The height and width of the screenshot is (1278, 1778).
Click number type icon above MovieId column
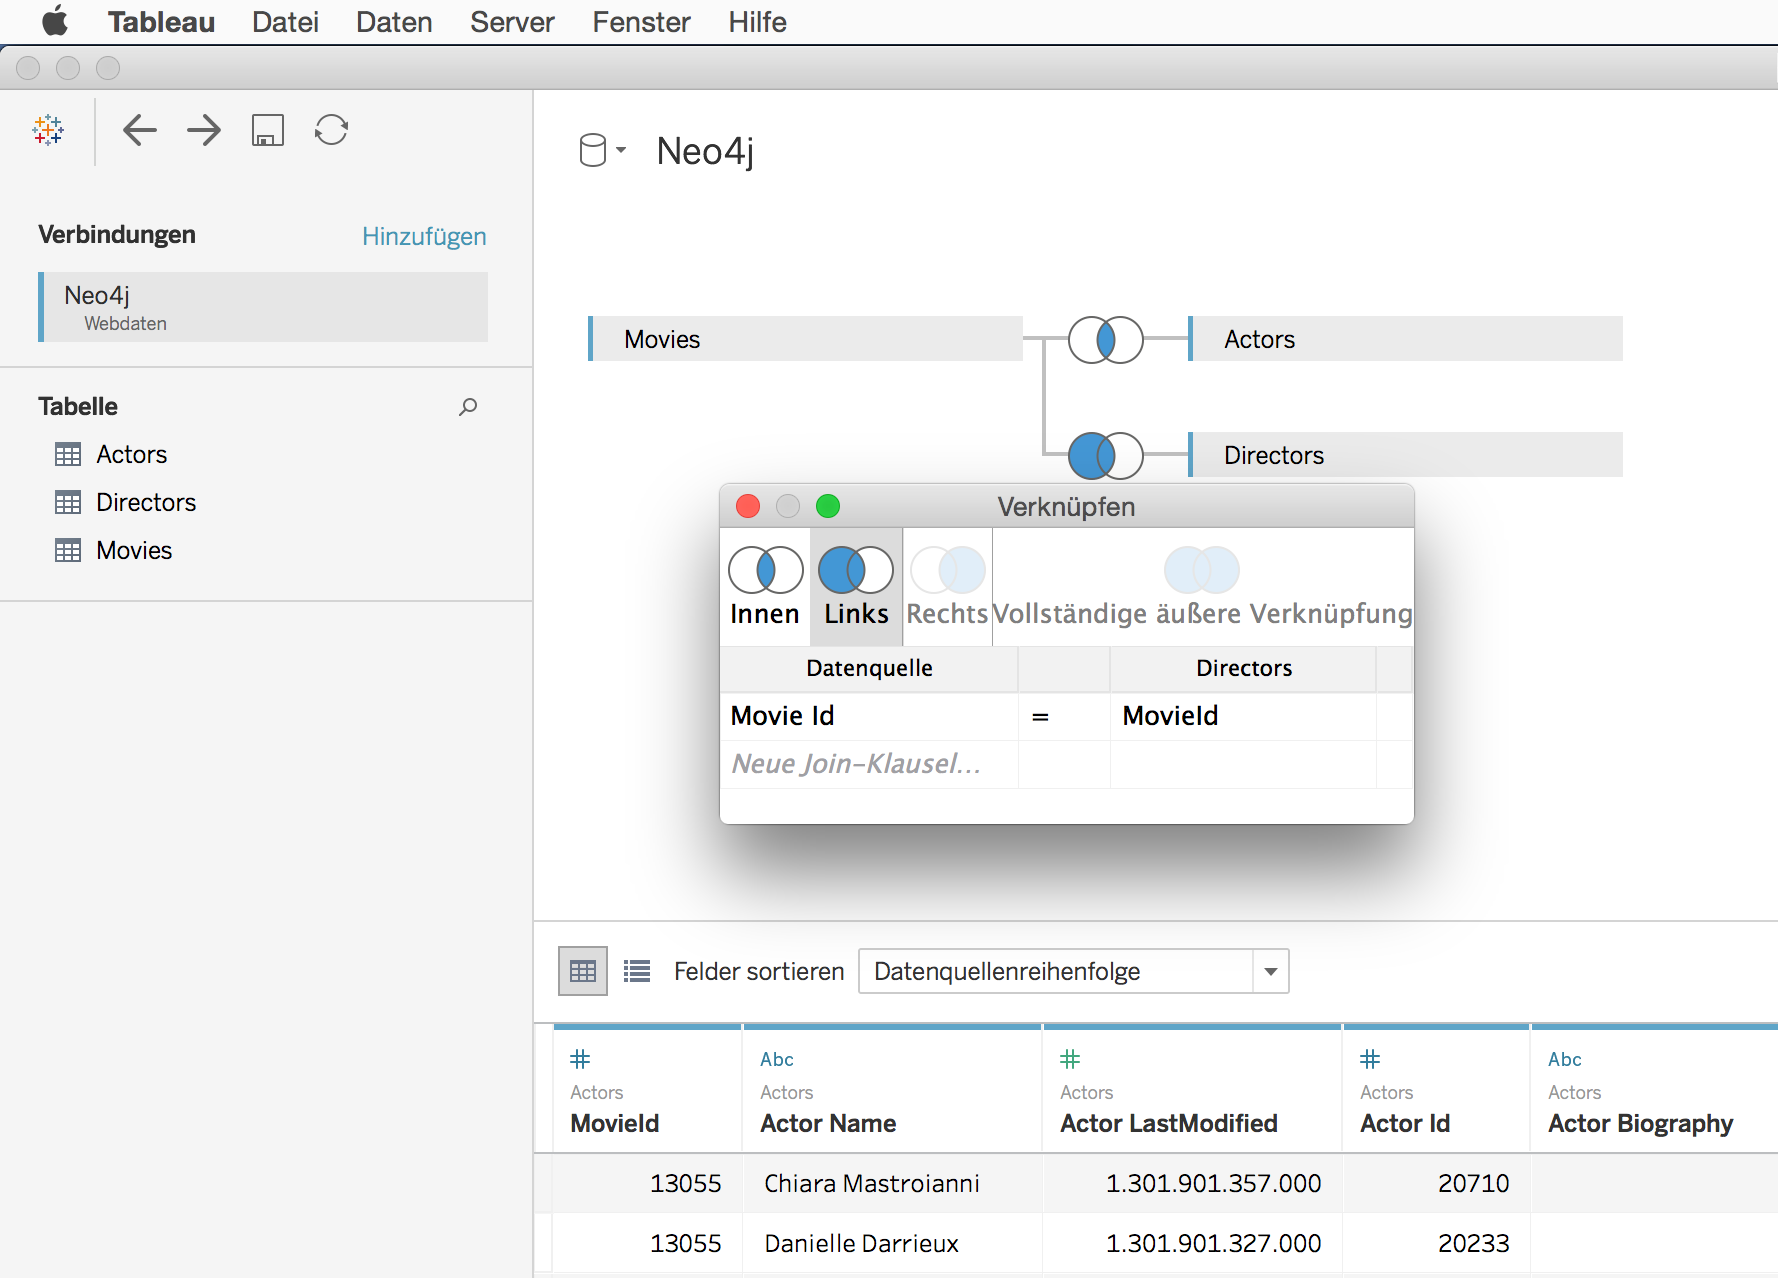(x=580, y=1059)
